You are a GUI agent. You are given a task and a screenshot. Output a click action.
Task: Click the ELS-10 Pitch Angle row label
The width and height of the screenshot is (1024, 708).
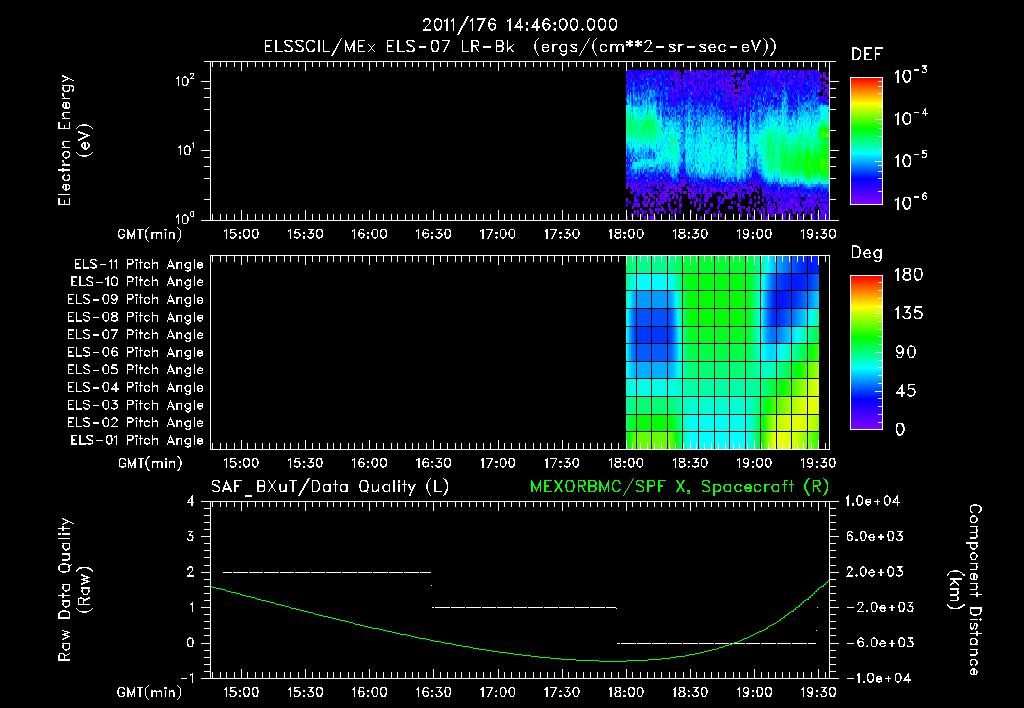tap(137, 282)
